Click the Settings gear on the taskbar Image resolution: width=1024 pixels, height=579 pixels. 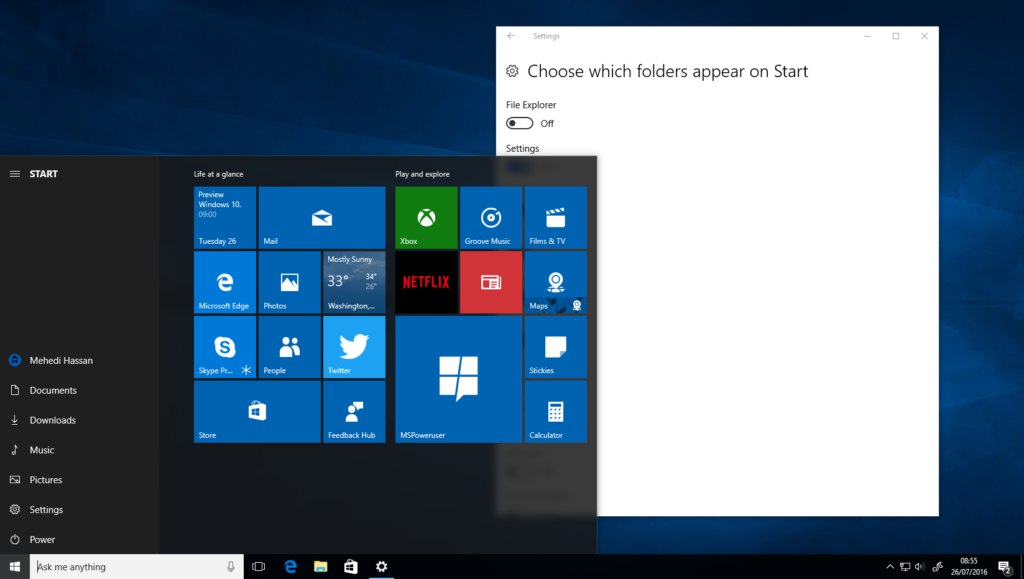coord(381,567)
